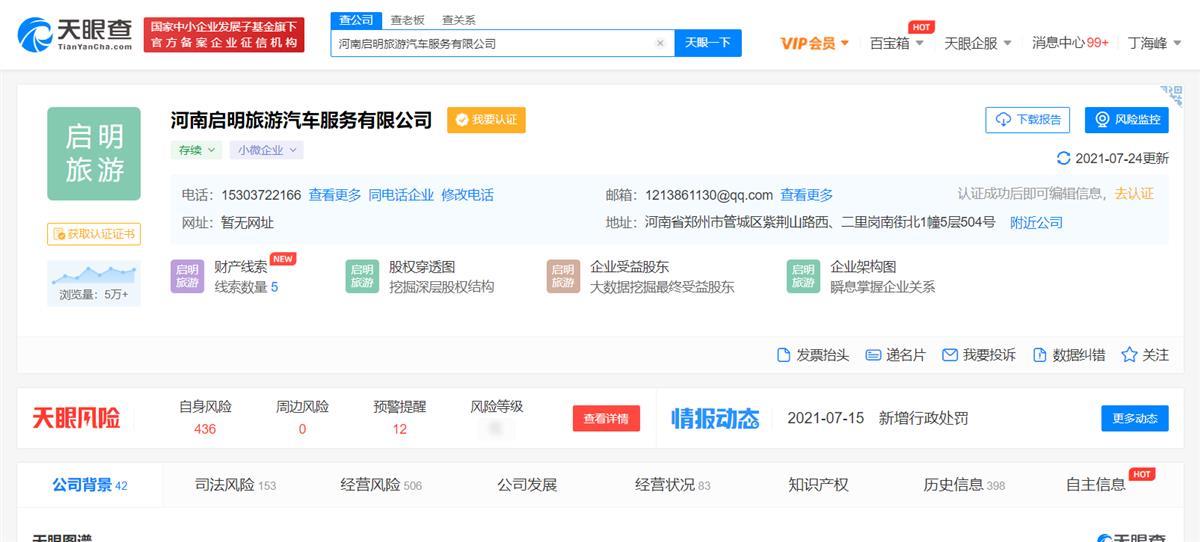Click the 天眼风险 logo

coord(76,418)
